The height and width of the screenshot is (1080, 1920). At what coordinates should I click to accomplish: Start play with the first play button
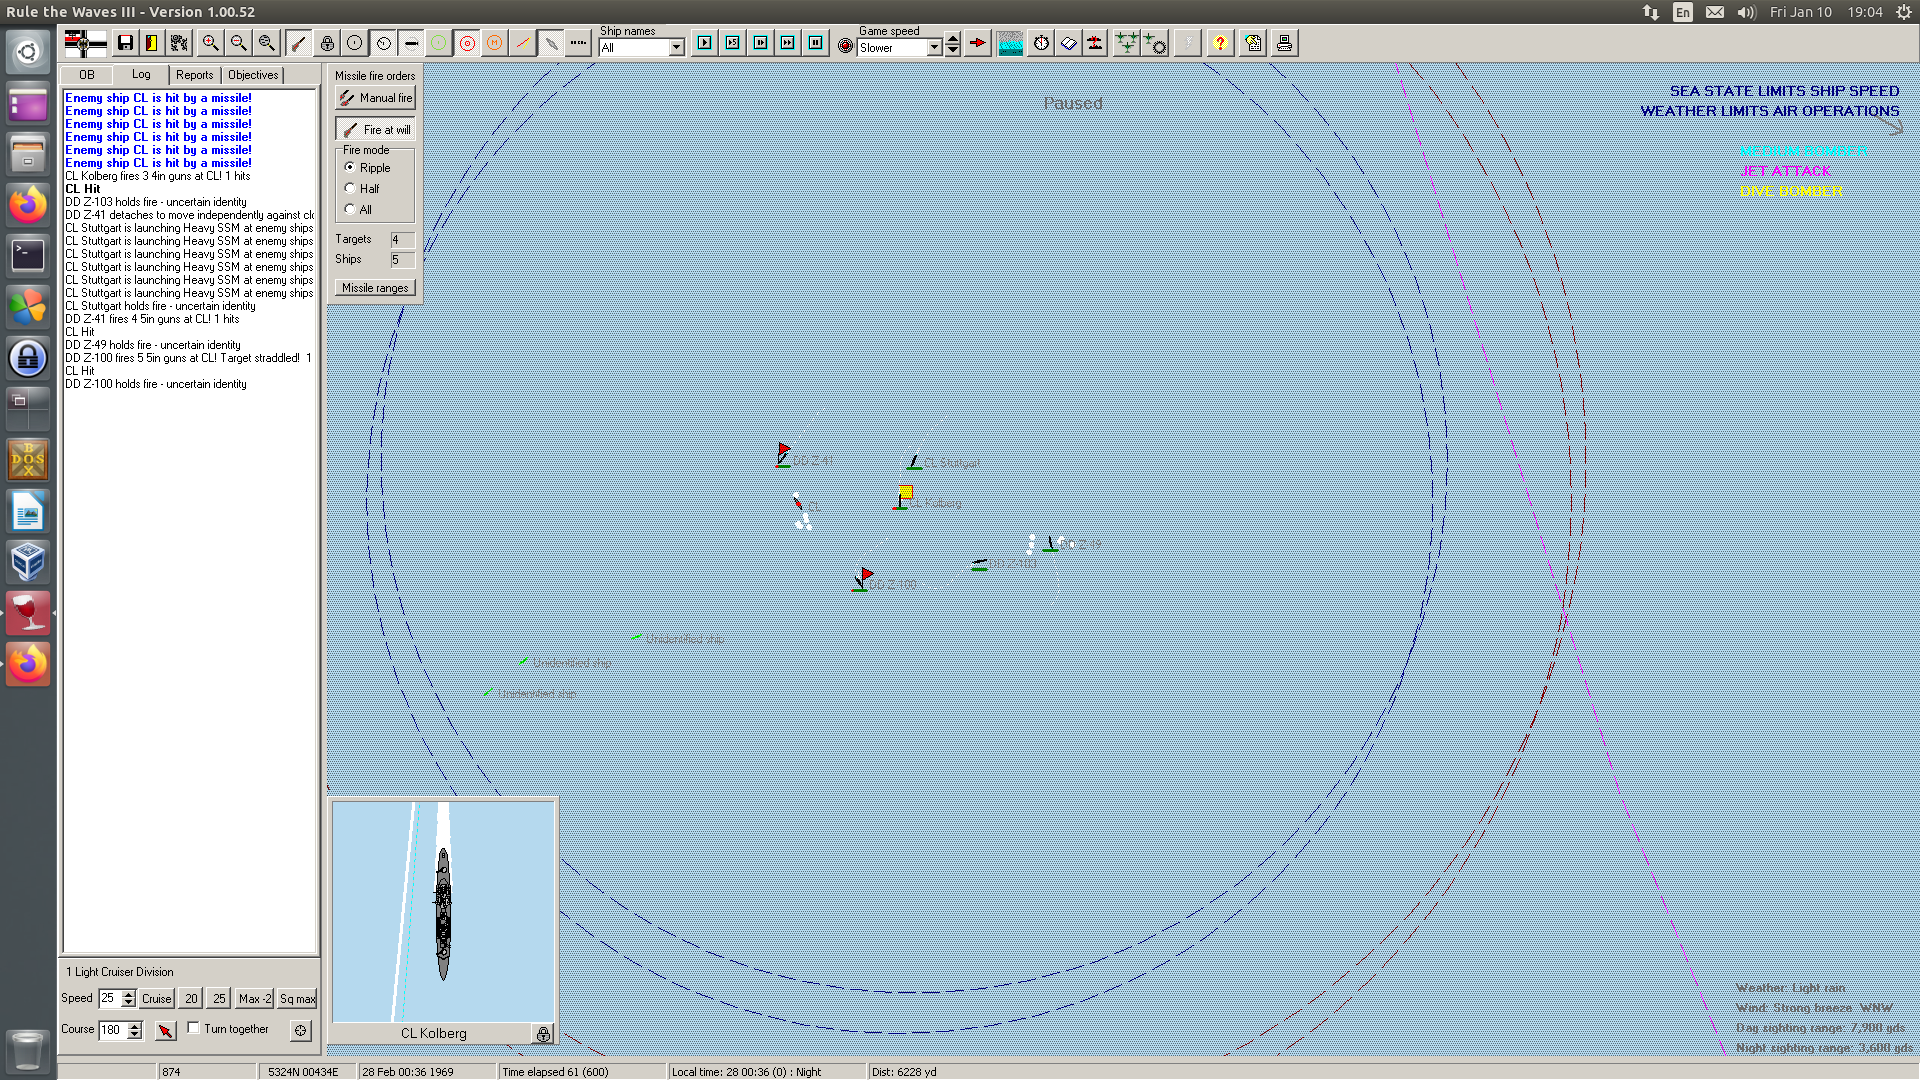pos(705,43)
